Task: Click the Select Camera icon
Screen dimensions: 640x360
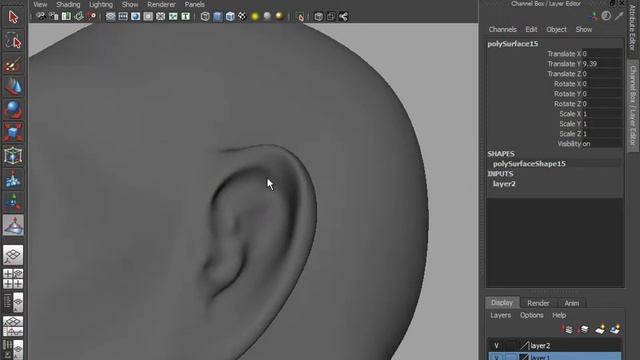Action: pyautogui.click(x=41, y=16)
